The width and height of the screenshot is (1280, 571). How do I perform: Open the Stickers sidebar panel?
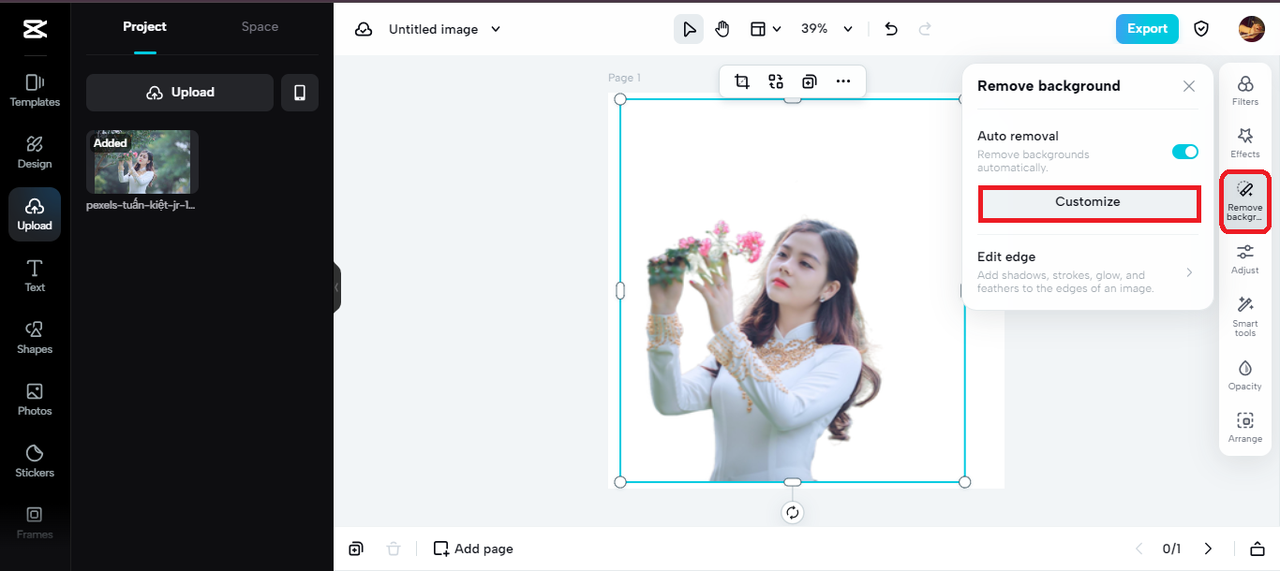click(35, 461)
